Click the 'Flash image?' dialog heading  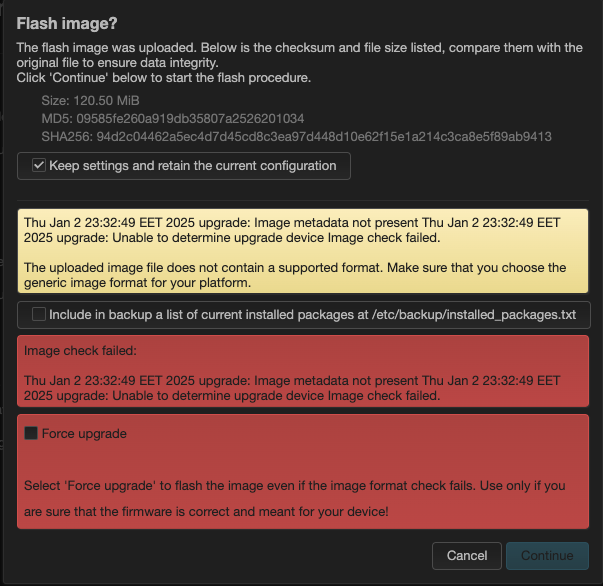coord(67,23)
